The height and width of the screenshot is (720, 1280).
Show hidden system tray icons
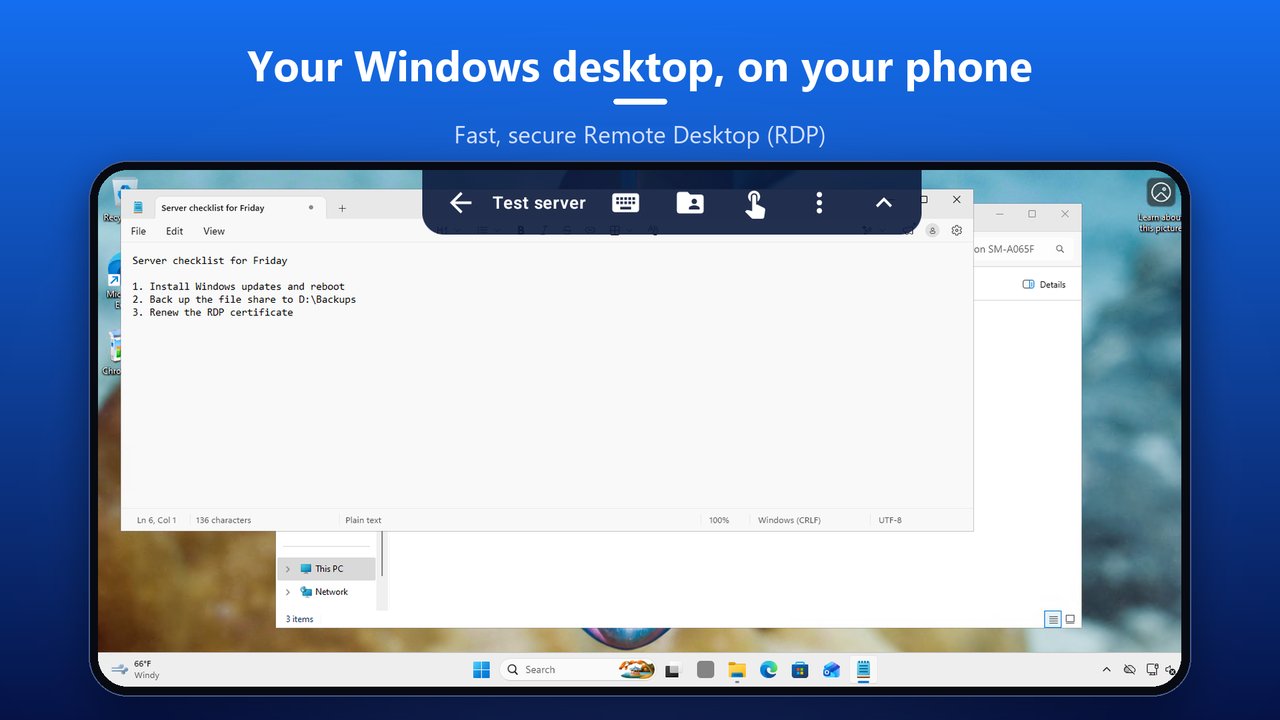click(x=1106, y=669)
